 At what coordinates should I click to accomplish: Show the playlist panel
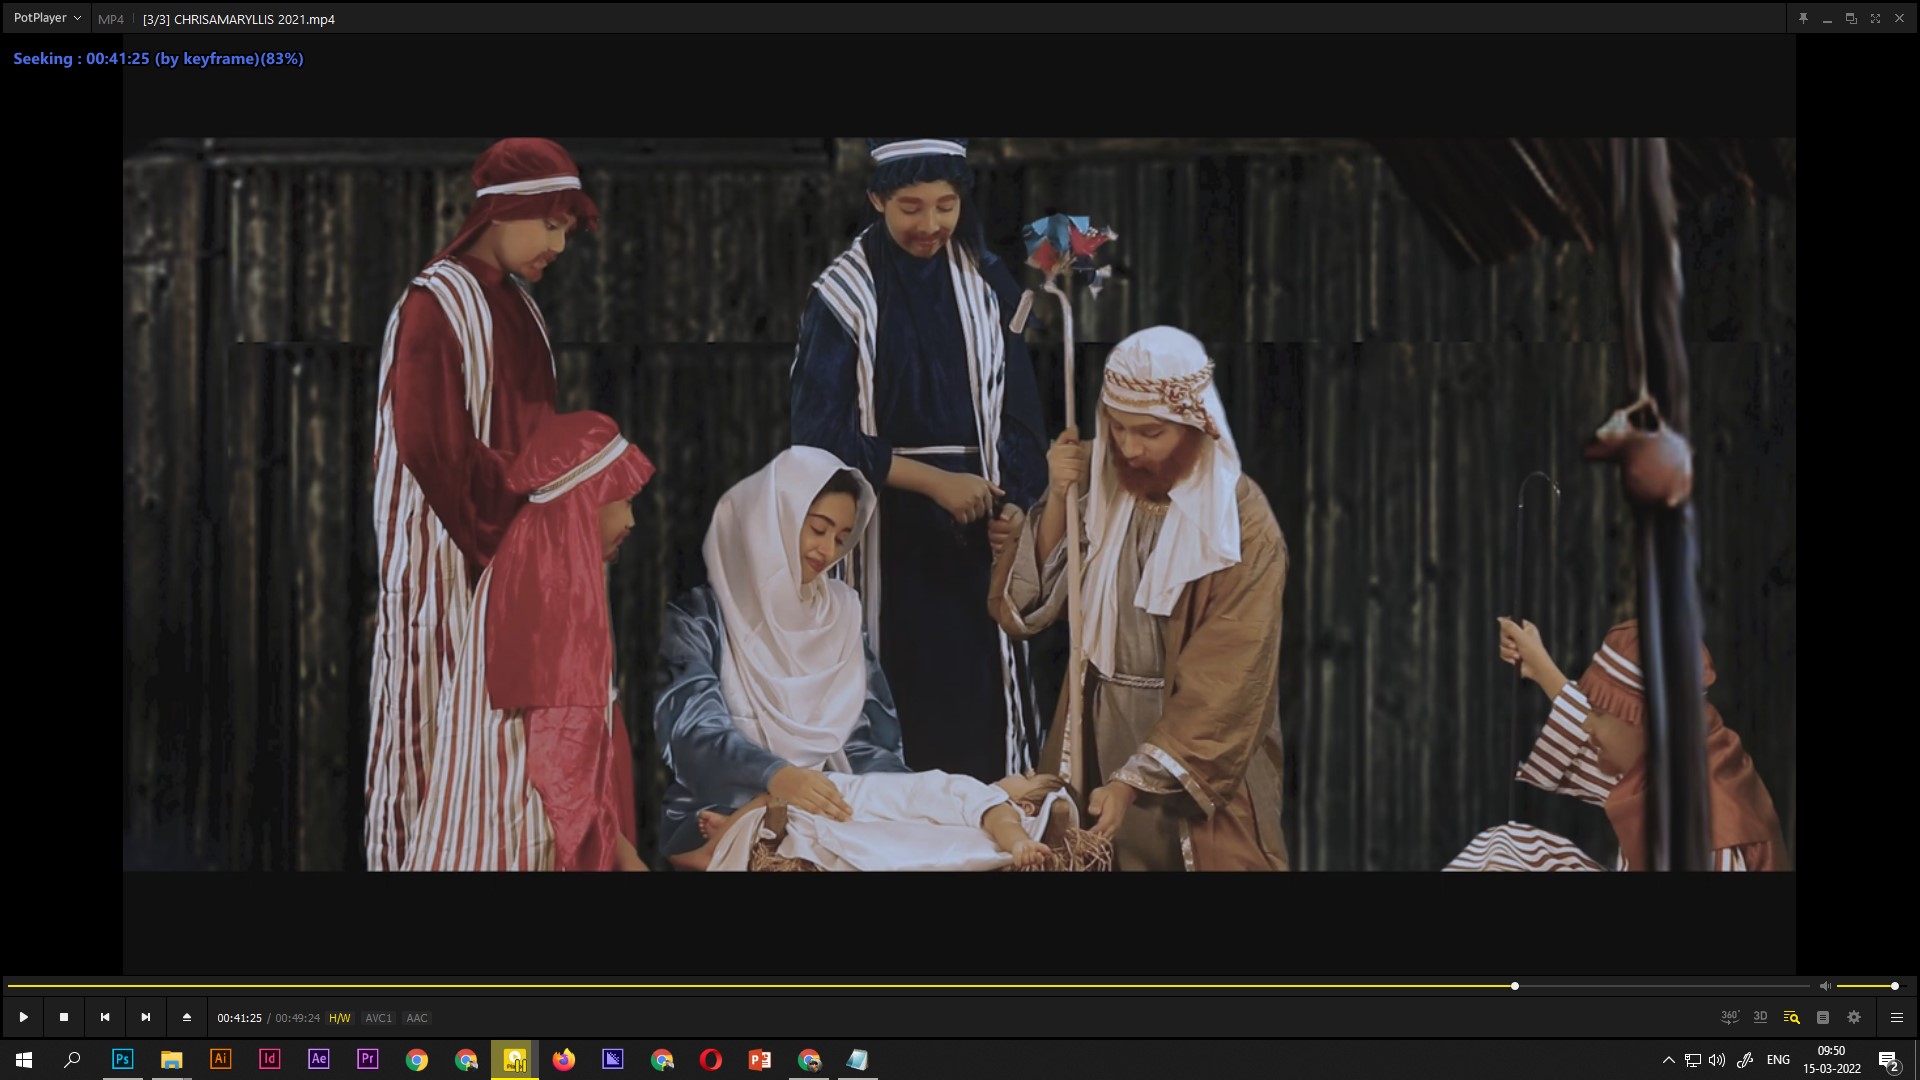(1823, 1017)
